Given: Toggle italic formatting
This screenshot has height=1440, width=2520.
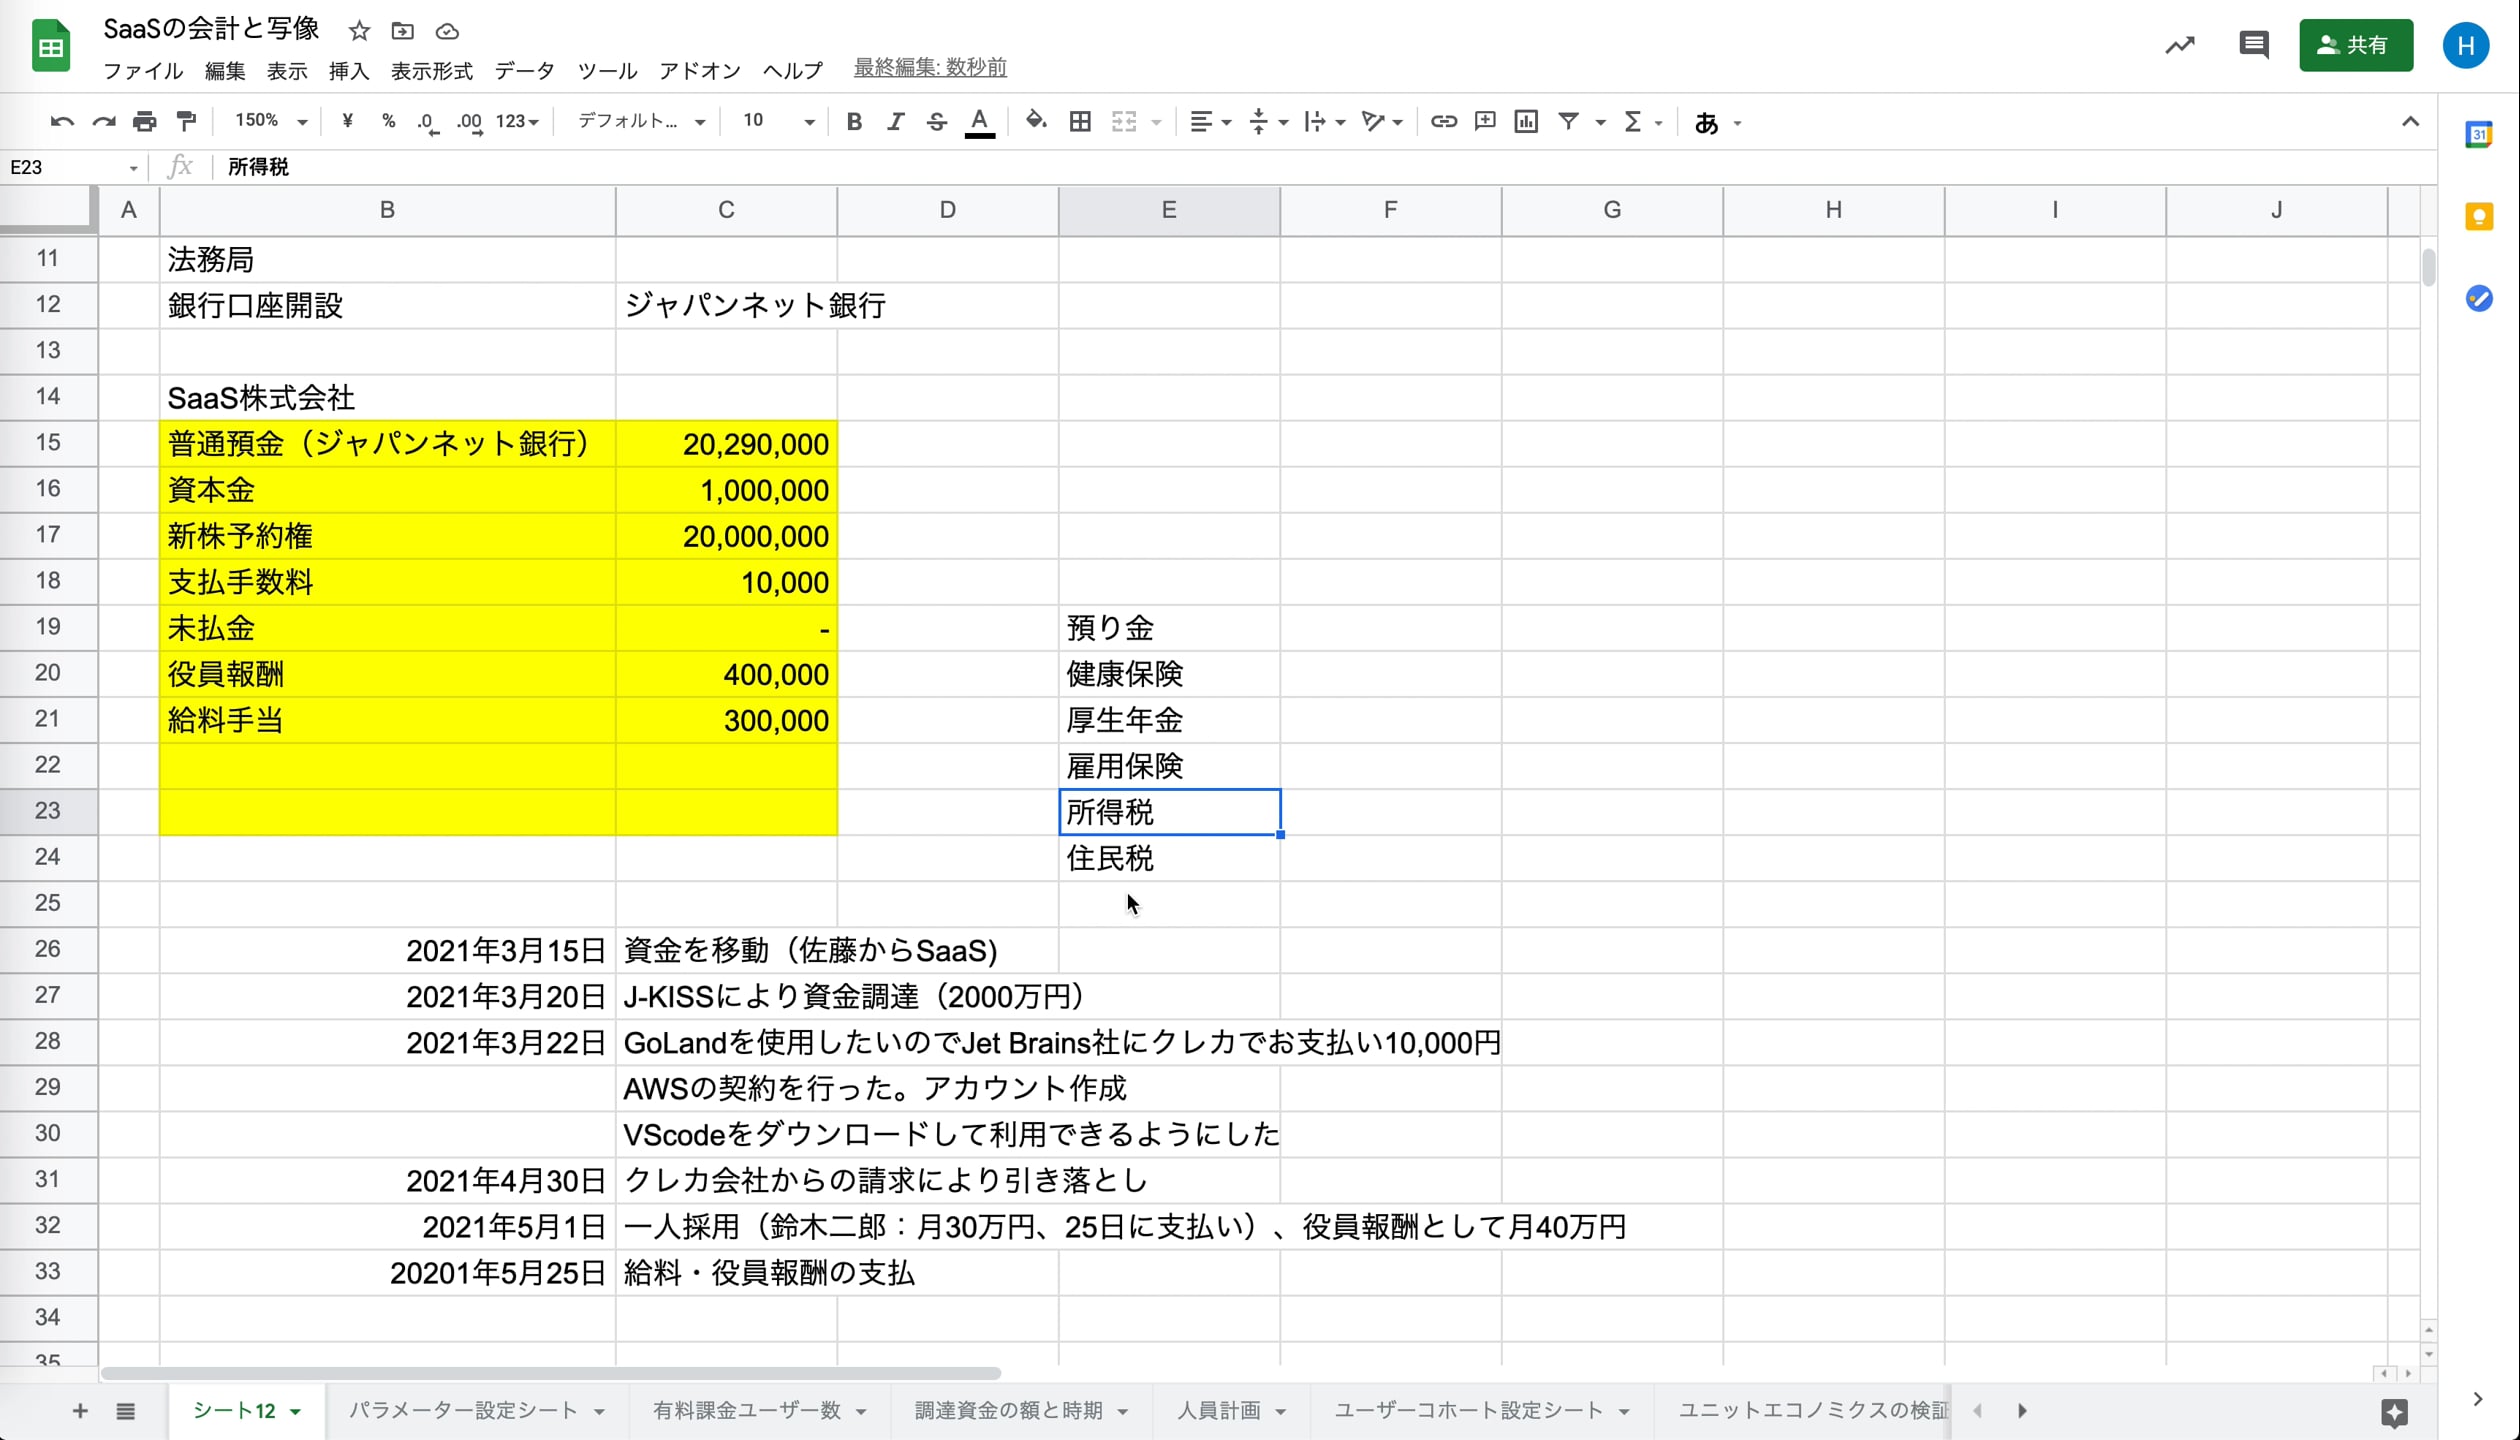Looking at the screenshot, I should [x=895, y=121].
